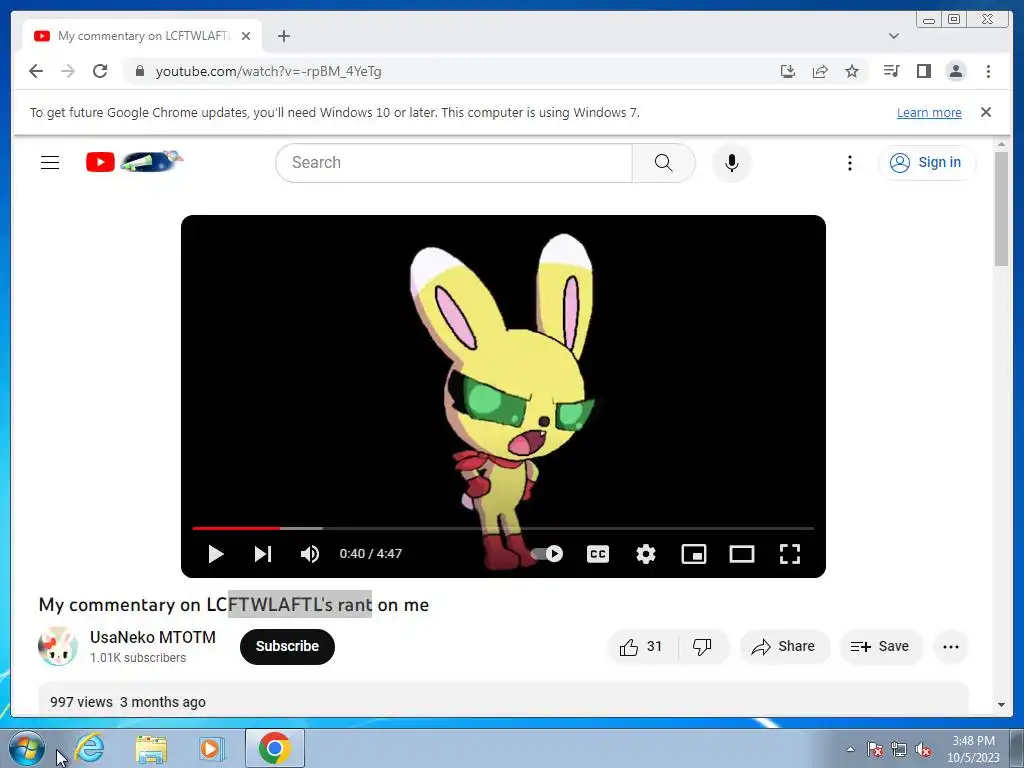
Task: Enable theater mode
Action: click(x=742, y=554)
